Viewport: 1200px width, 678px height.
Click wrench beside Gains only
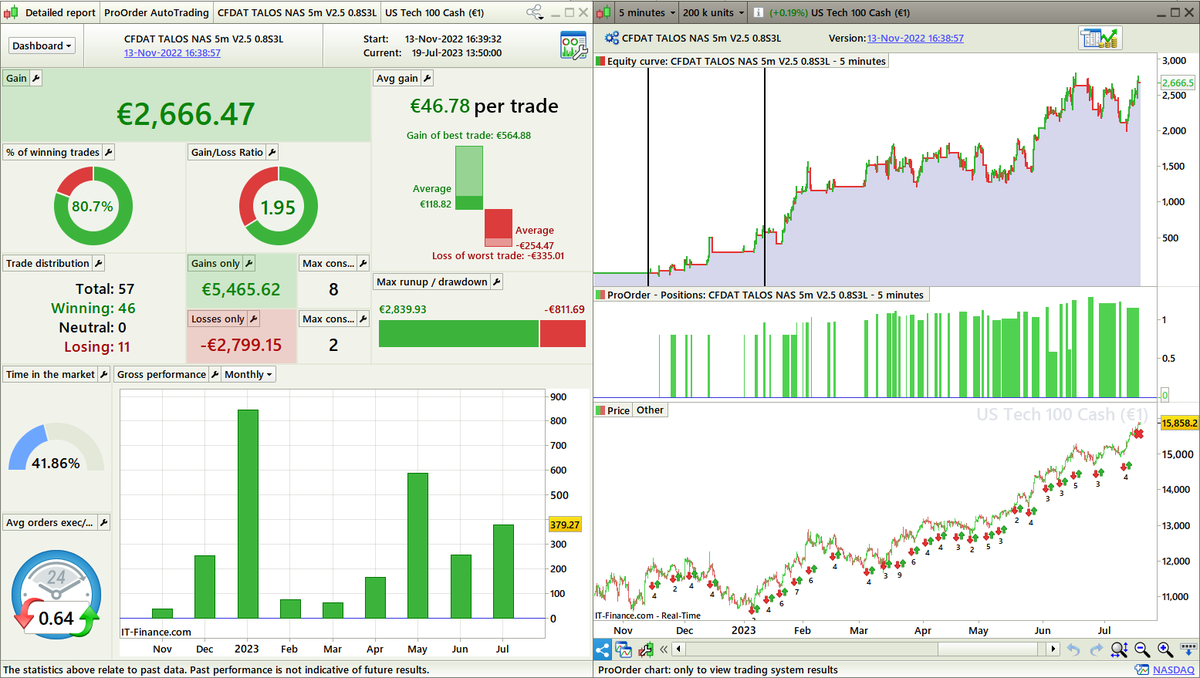click(249, 263)
